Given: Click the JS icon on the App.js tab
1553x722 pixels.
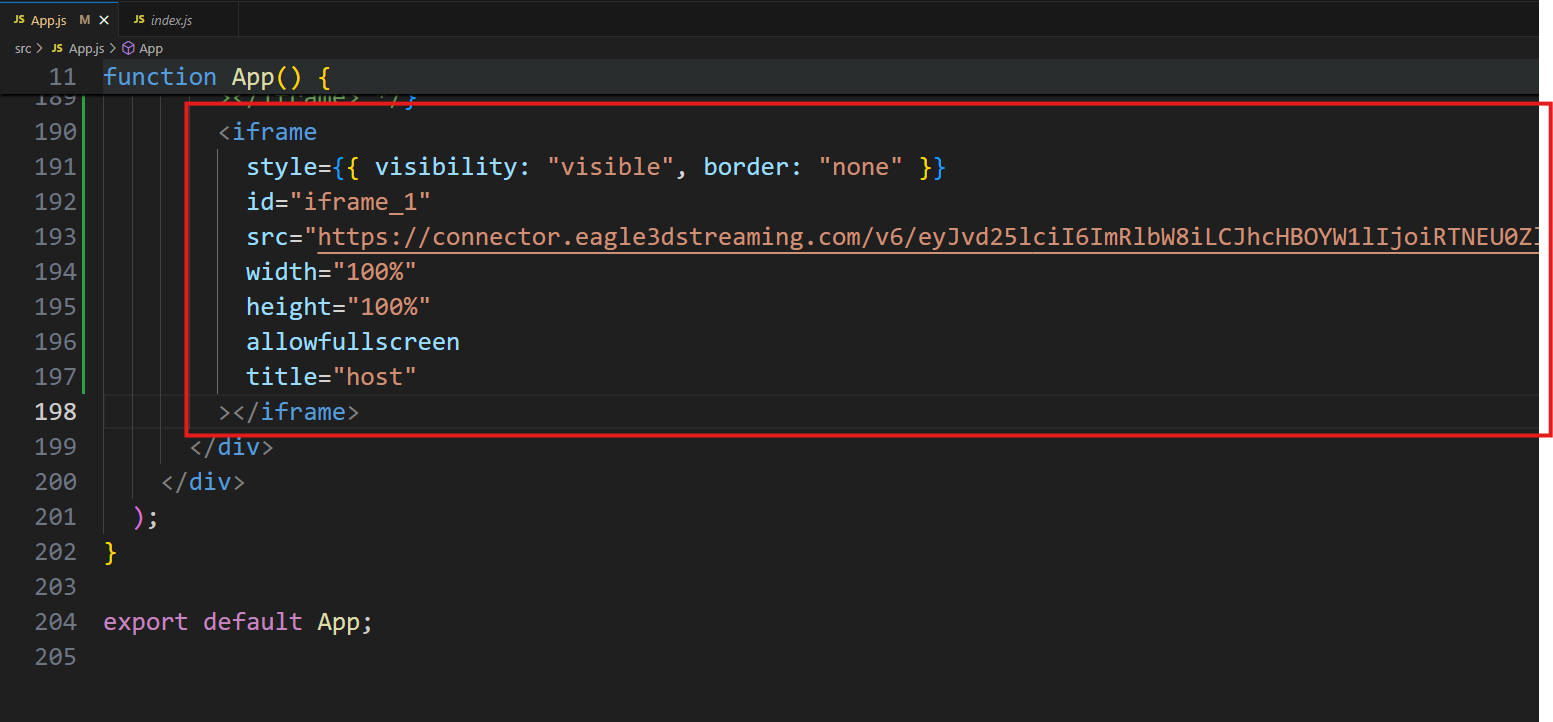Looking at the screenshot, I should point(19,20).
